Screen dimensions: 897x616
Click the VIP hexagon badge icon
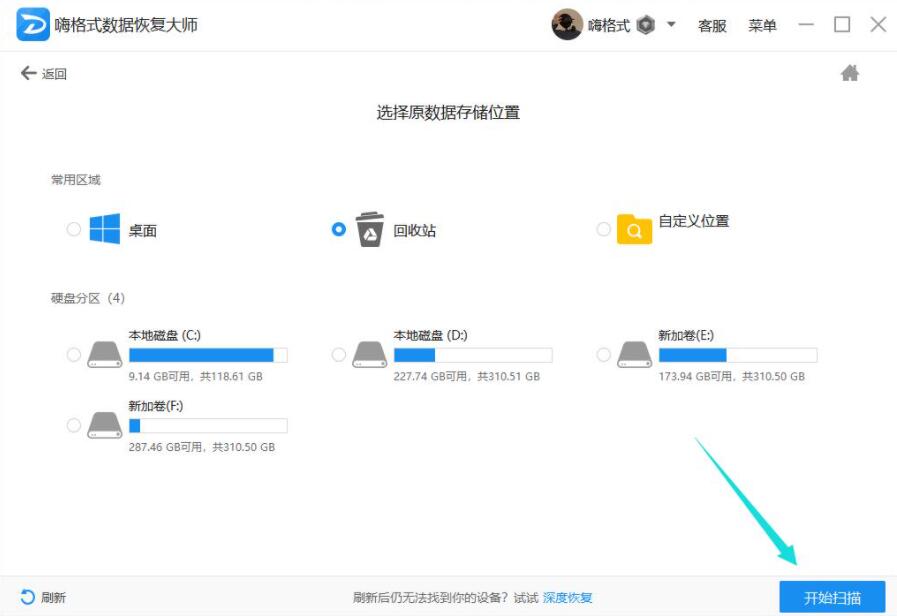645,25
